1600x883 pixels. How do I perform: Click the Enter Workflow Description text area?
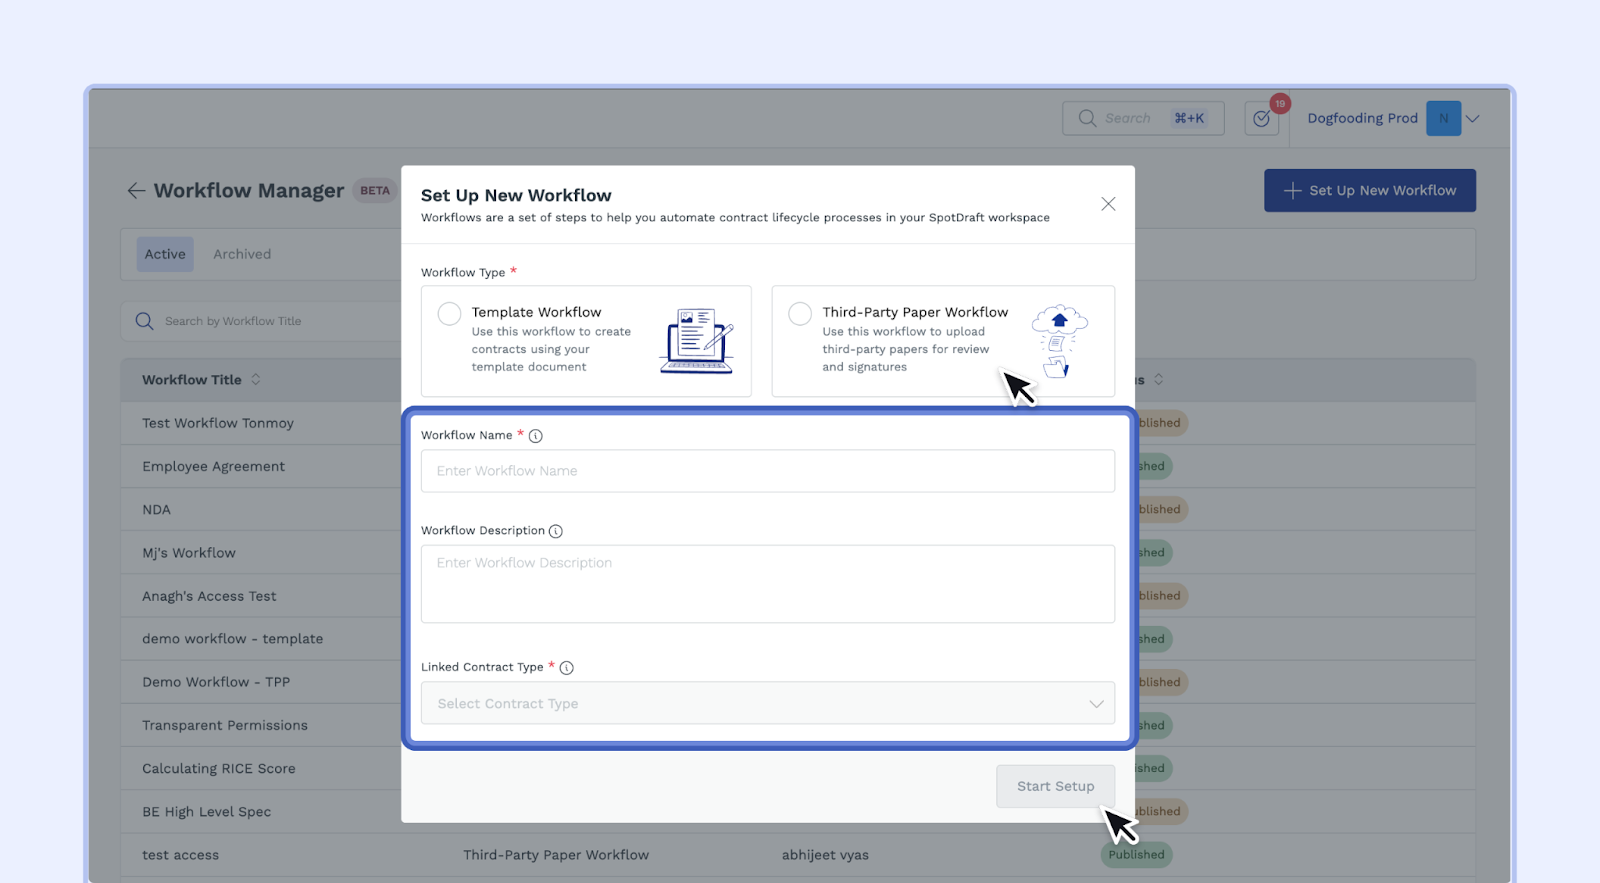pos(767,584)
